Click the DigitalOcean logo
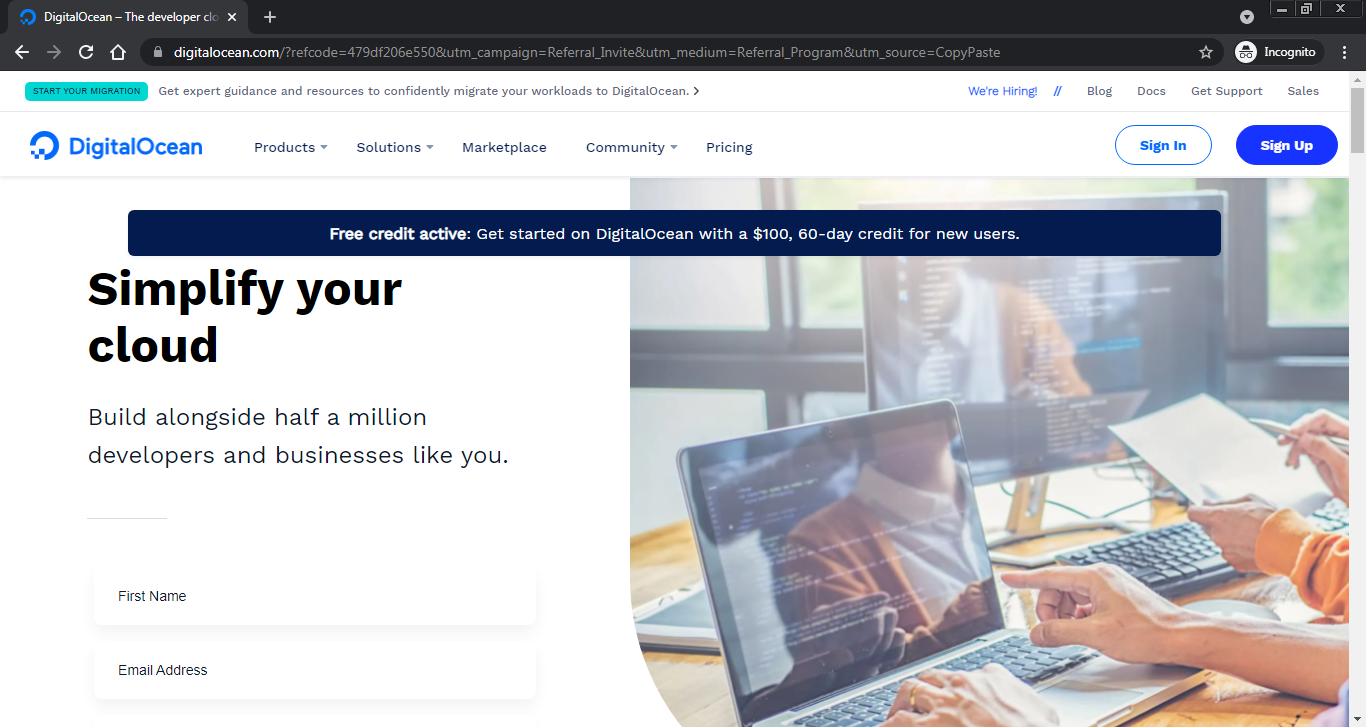The width and height of the screenshot is (1366, 727). 116,146
